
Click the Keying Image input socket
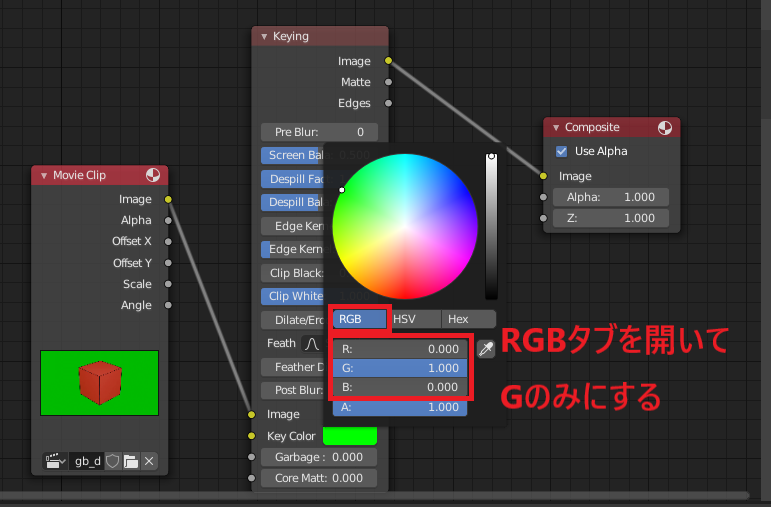(x=251, y=415)
